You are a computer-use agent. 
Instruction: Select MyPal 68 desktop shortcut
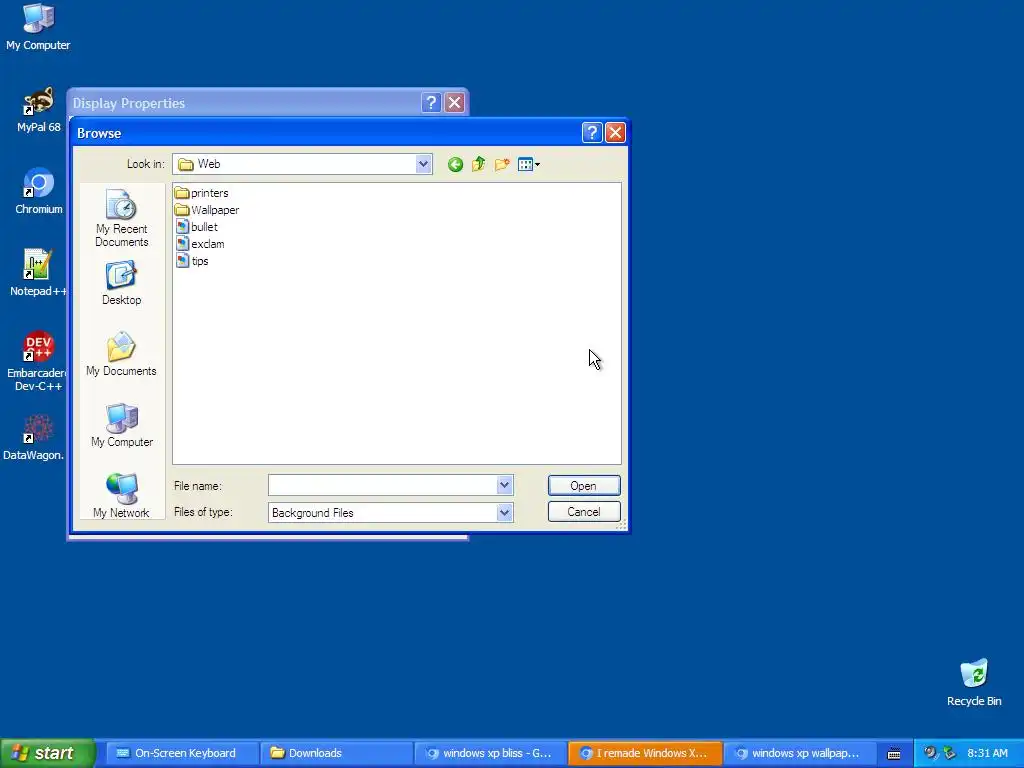coord(39,110)
